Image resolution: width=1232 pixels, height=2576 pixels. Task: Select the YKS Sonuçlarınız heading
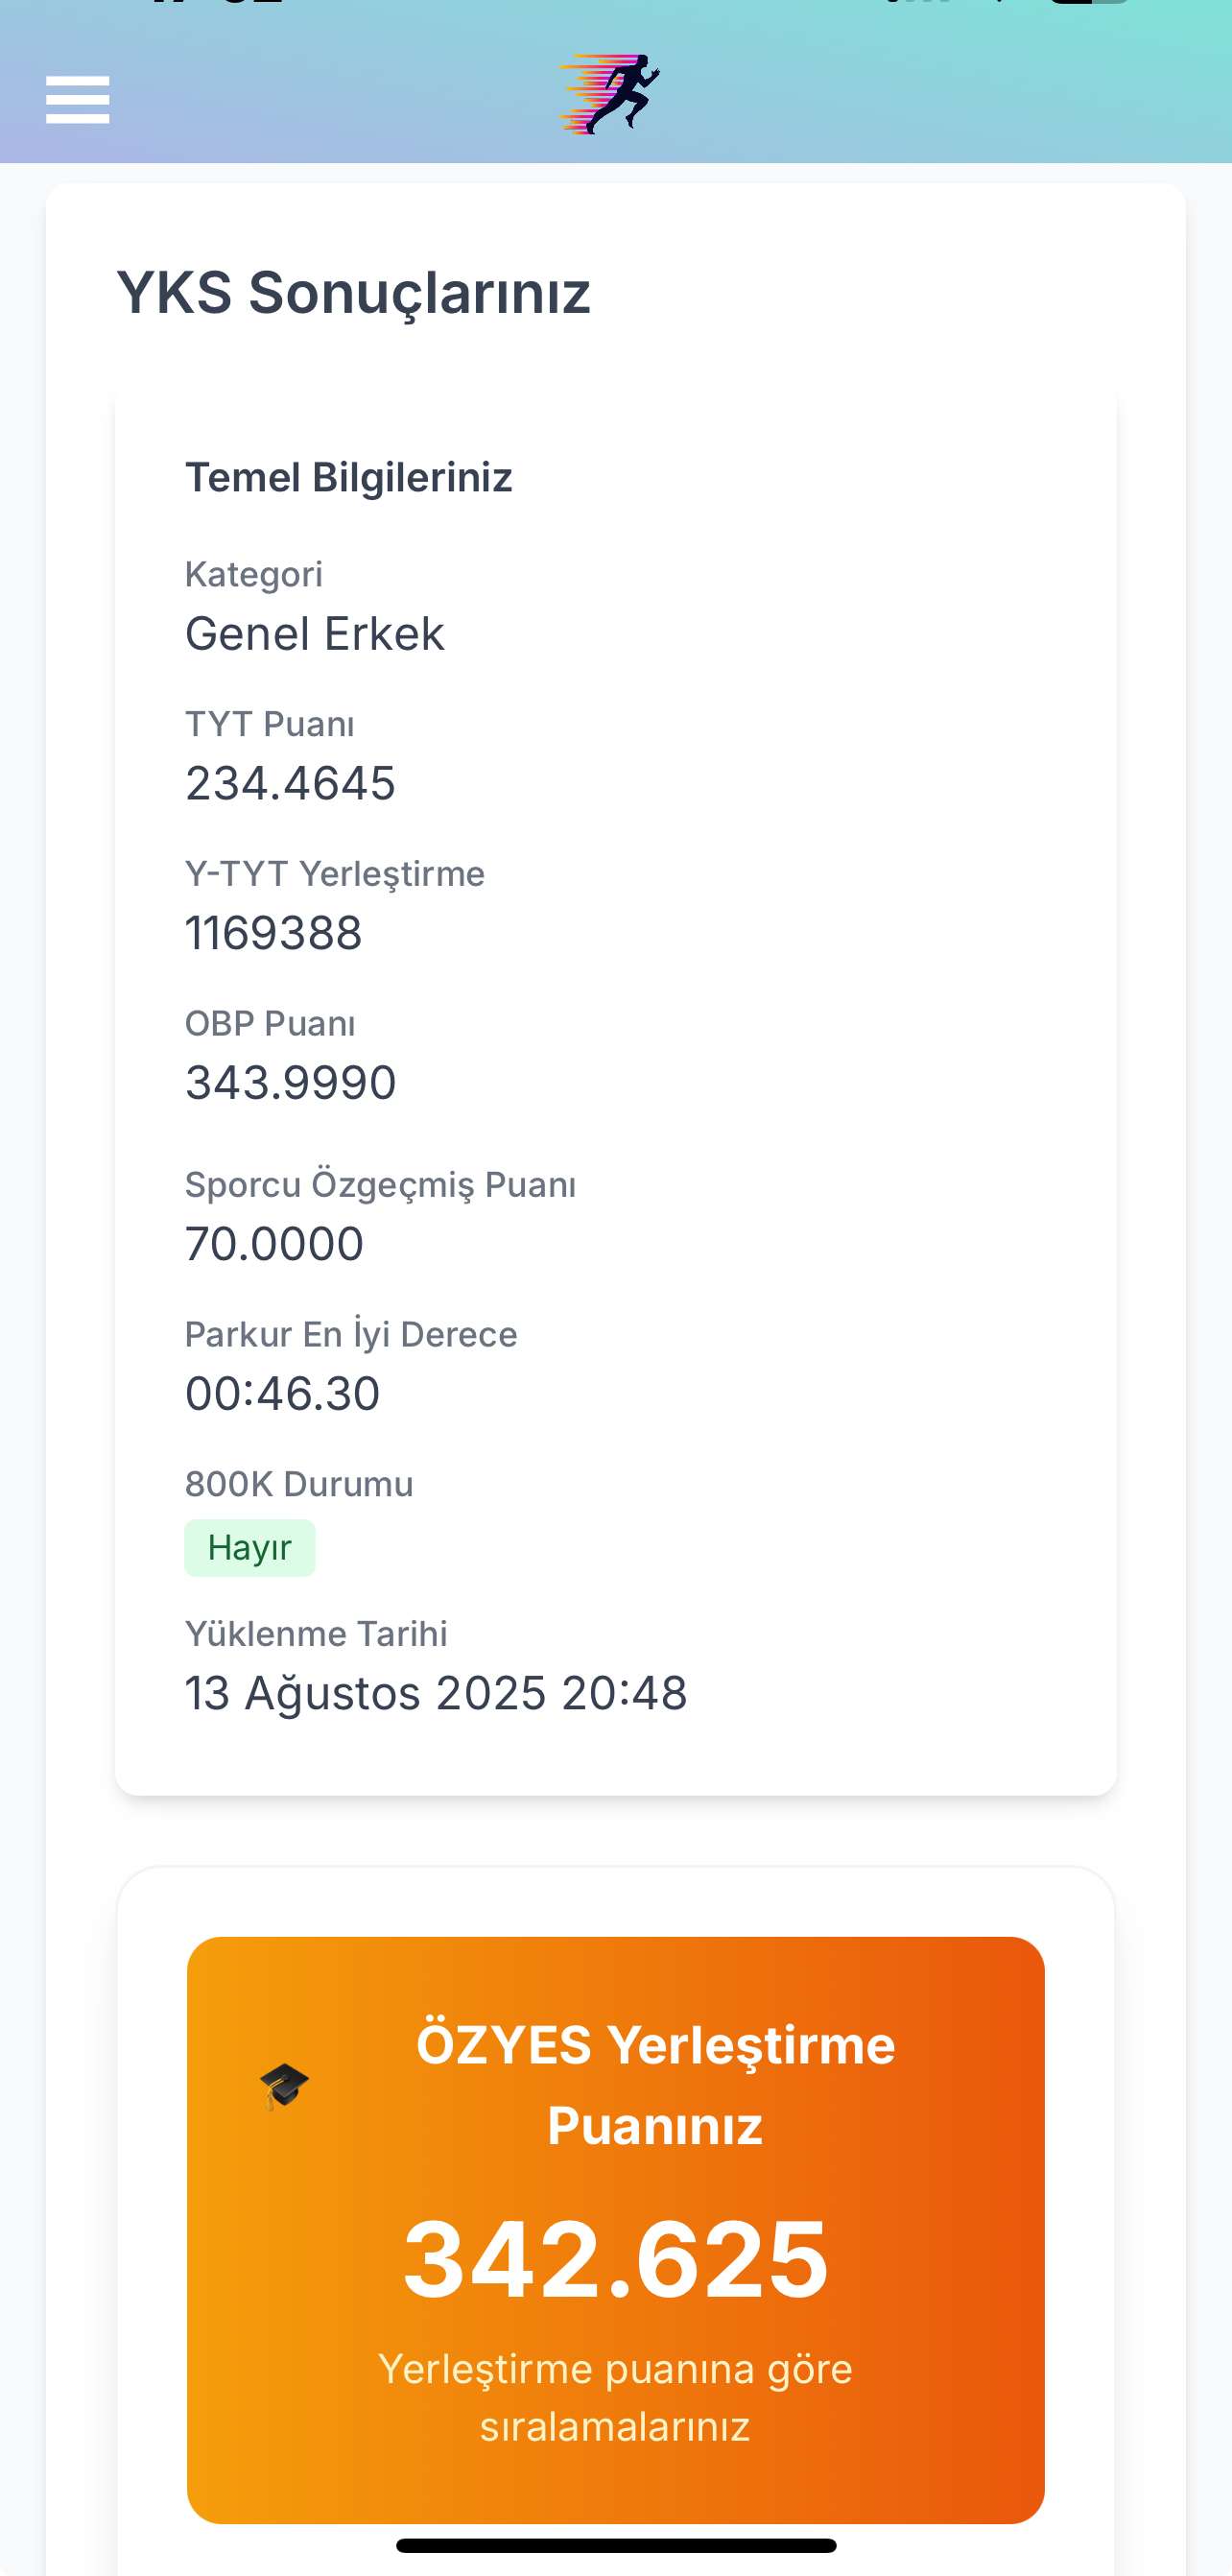pyautogui.click(x=353, y=293)
